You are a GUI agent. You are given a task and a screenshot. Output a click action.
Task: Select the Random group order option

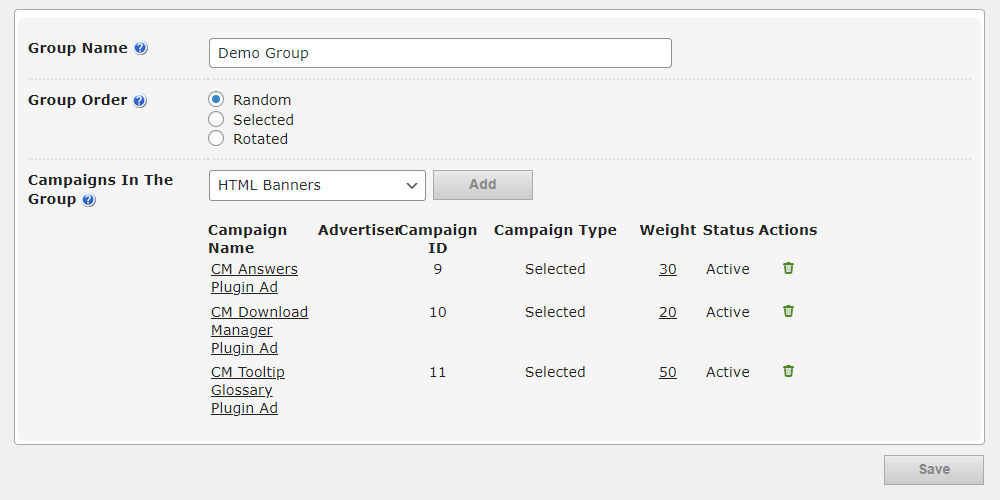(x=216, y=99)
